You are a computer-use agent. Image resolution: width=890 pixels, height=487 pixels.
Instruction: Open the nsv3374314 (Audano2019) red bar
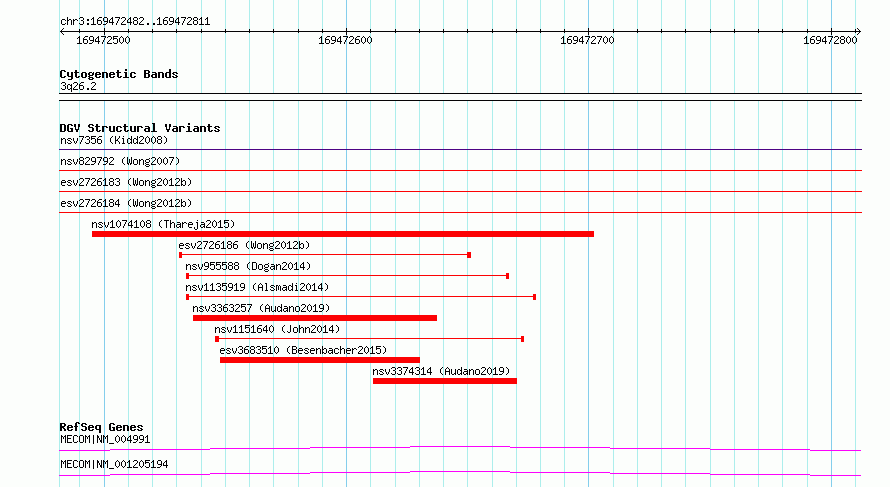tap(445, 381)
